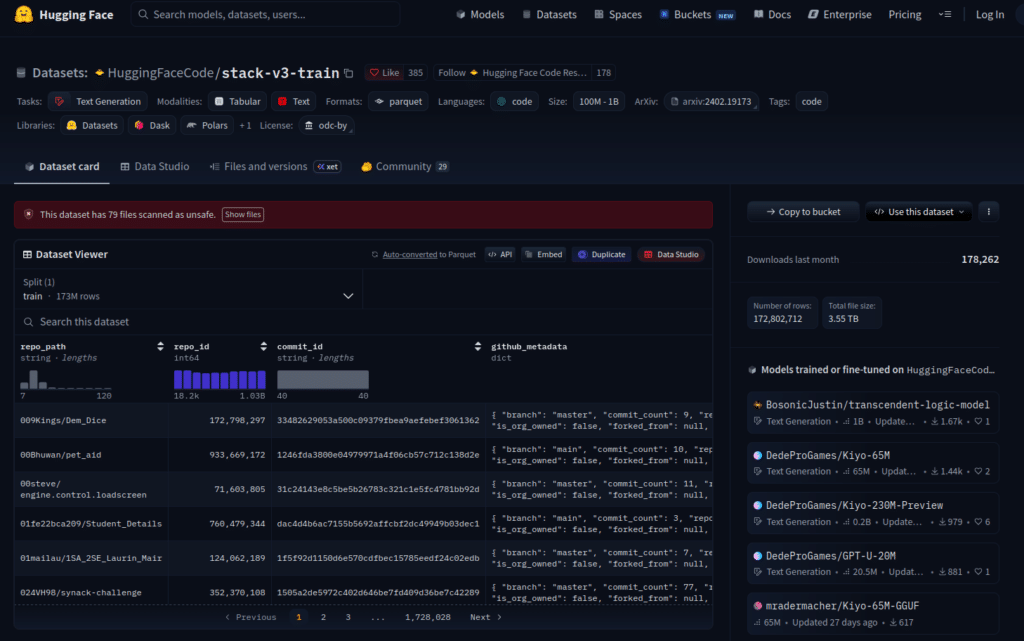
Task: Open the arxiv:2402.19173 paper tag
Action: [711, 101]
